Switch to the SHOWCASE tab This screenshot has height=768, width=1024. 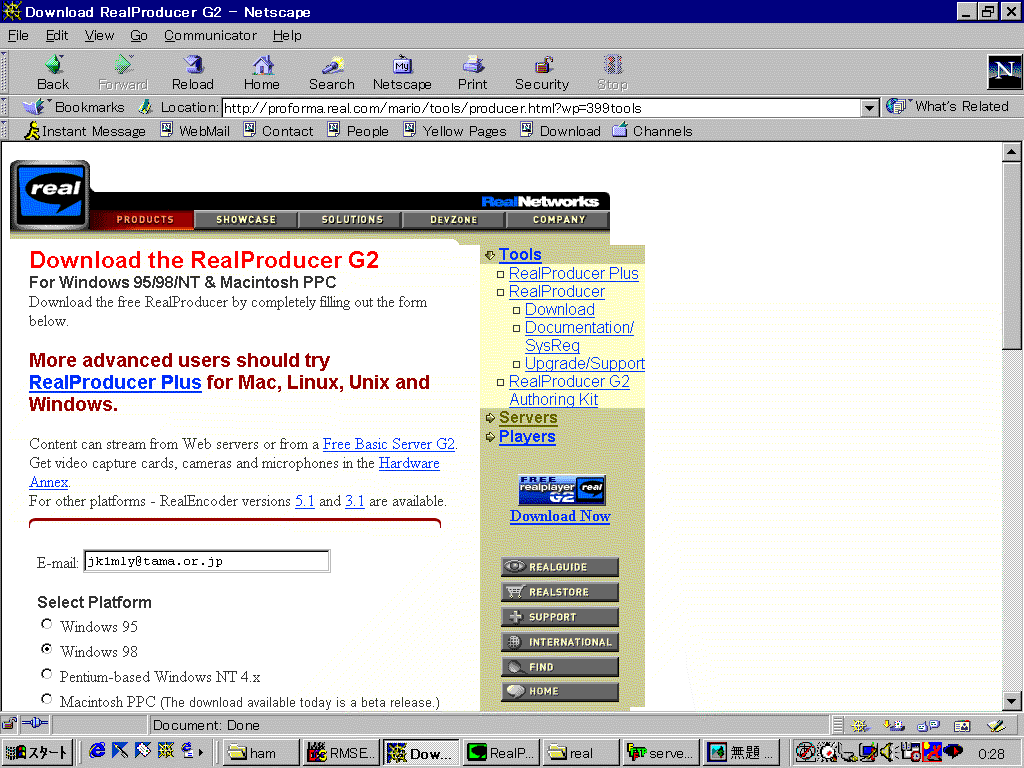(246, 220)
